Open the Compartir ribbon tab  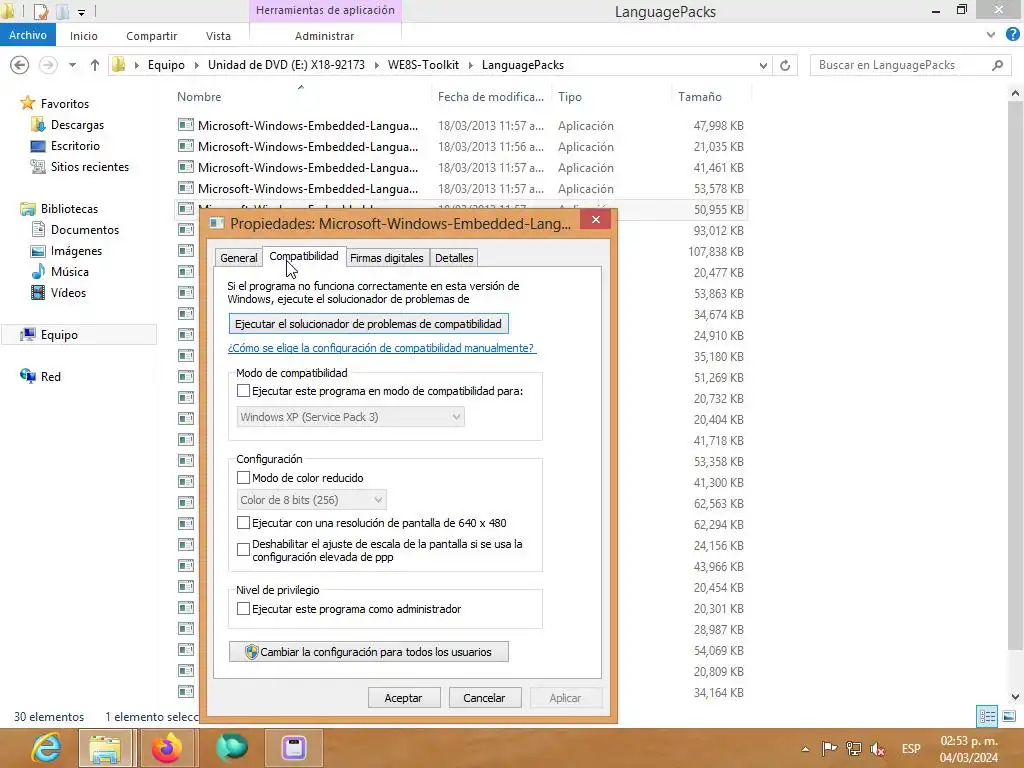[152, 36]
